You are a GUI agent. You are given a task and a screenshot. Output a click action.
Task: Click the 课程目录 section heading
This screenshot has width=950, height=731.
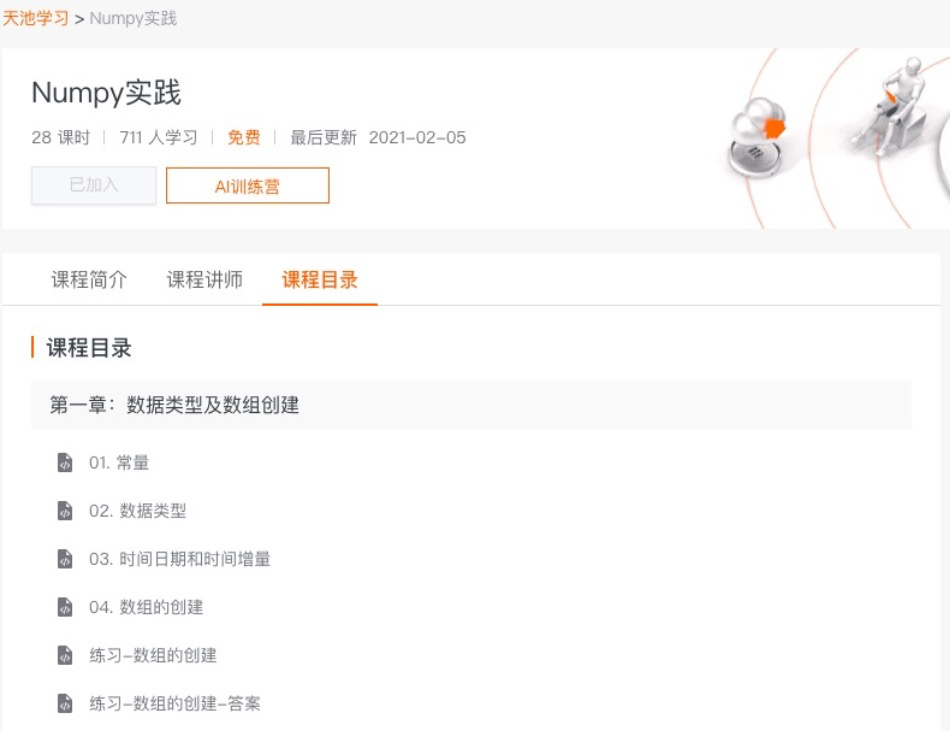89,348
